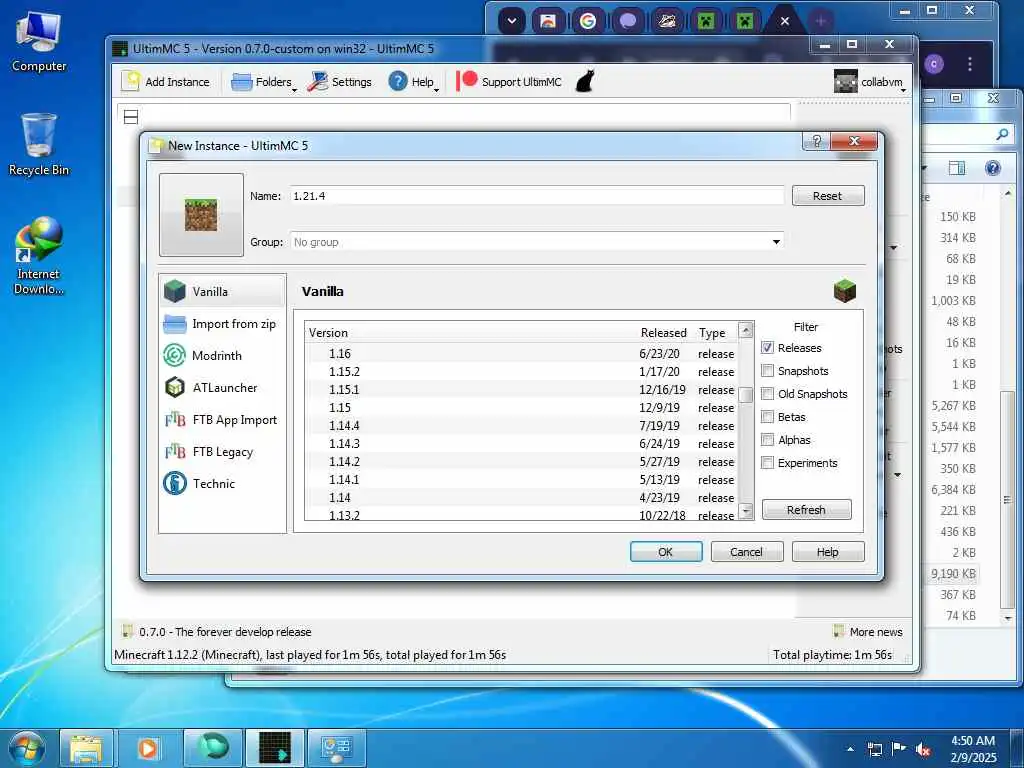Open the Help toolbar menu

tap(414, 82)
